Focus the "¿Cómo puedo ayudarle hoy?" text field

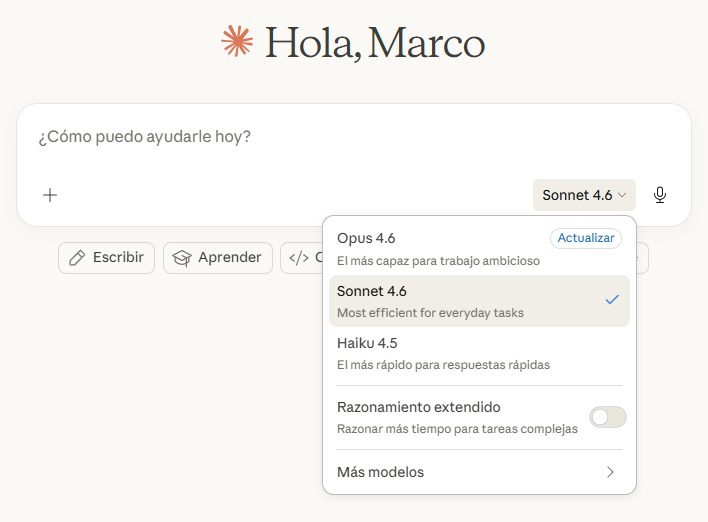pyautogui.click(x=300, y=136)
